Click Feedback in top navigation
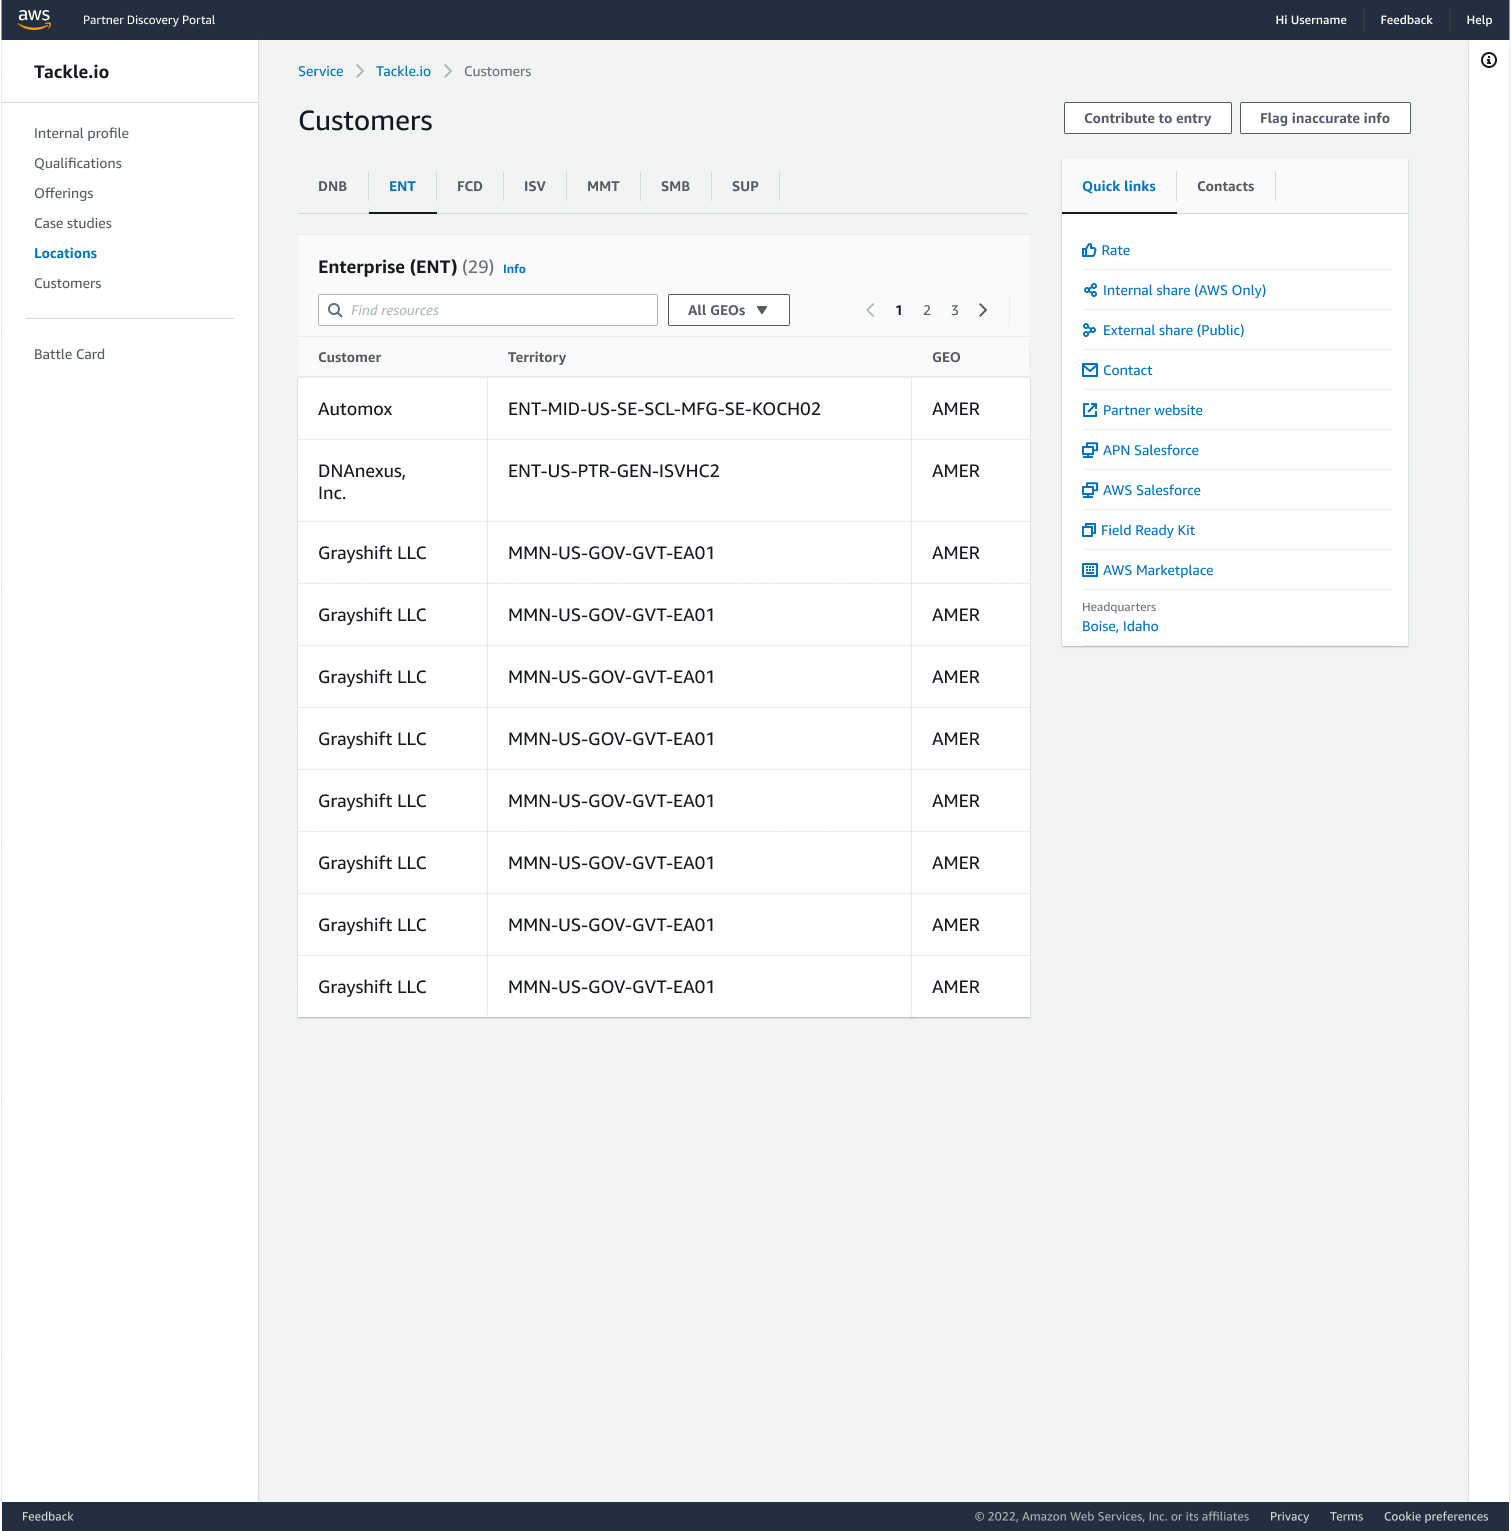 coord(1406,20)
